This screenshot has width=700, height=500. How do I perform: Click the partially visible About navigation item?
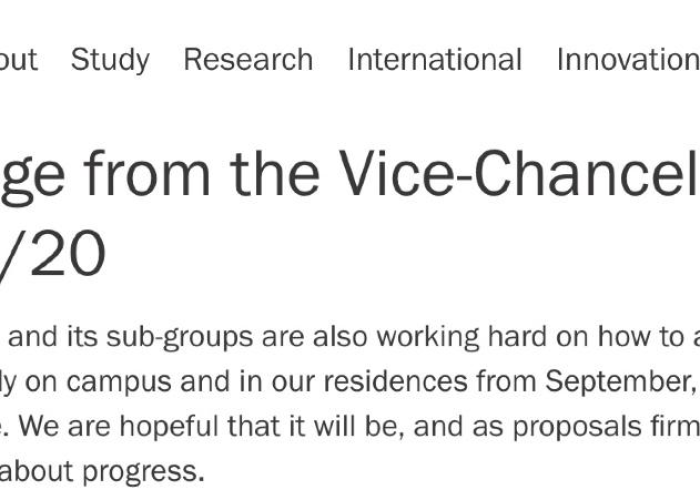tap(19, 59)
